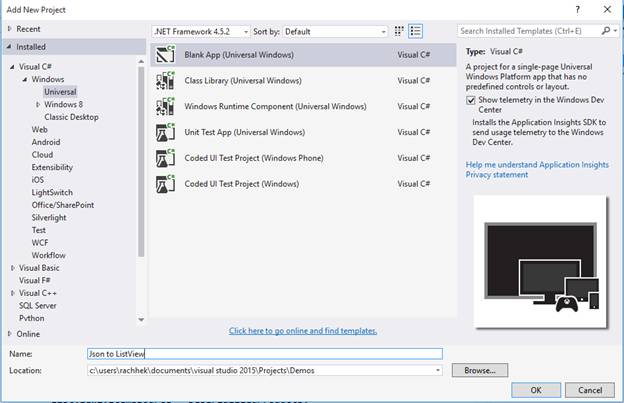Select Coded UI Test Project (Windows Phone) text
This screenshot has width=624, height=403.
pos(254,158)
